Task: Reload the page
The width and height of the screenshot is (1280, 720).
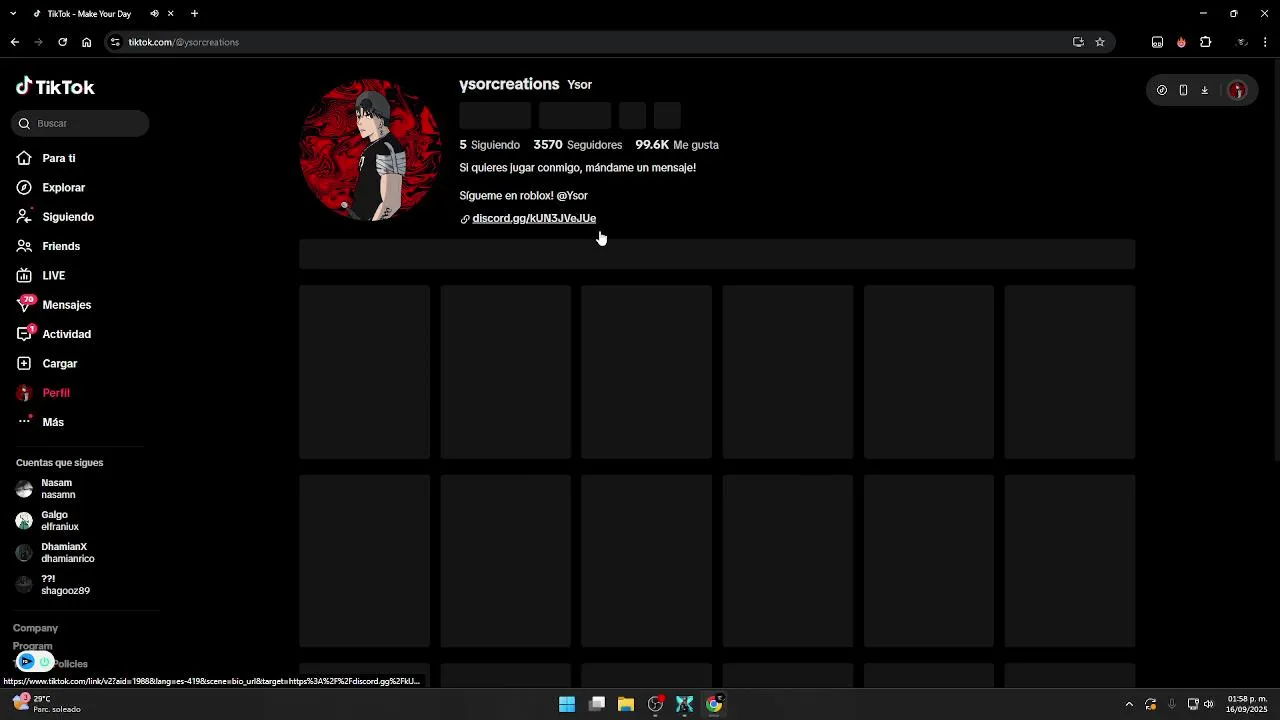Action: click(62, 42)
